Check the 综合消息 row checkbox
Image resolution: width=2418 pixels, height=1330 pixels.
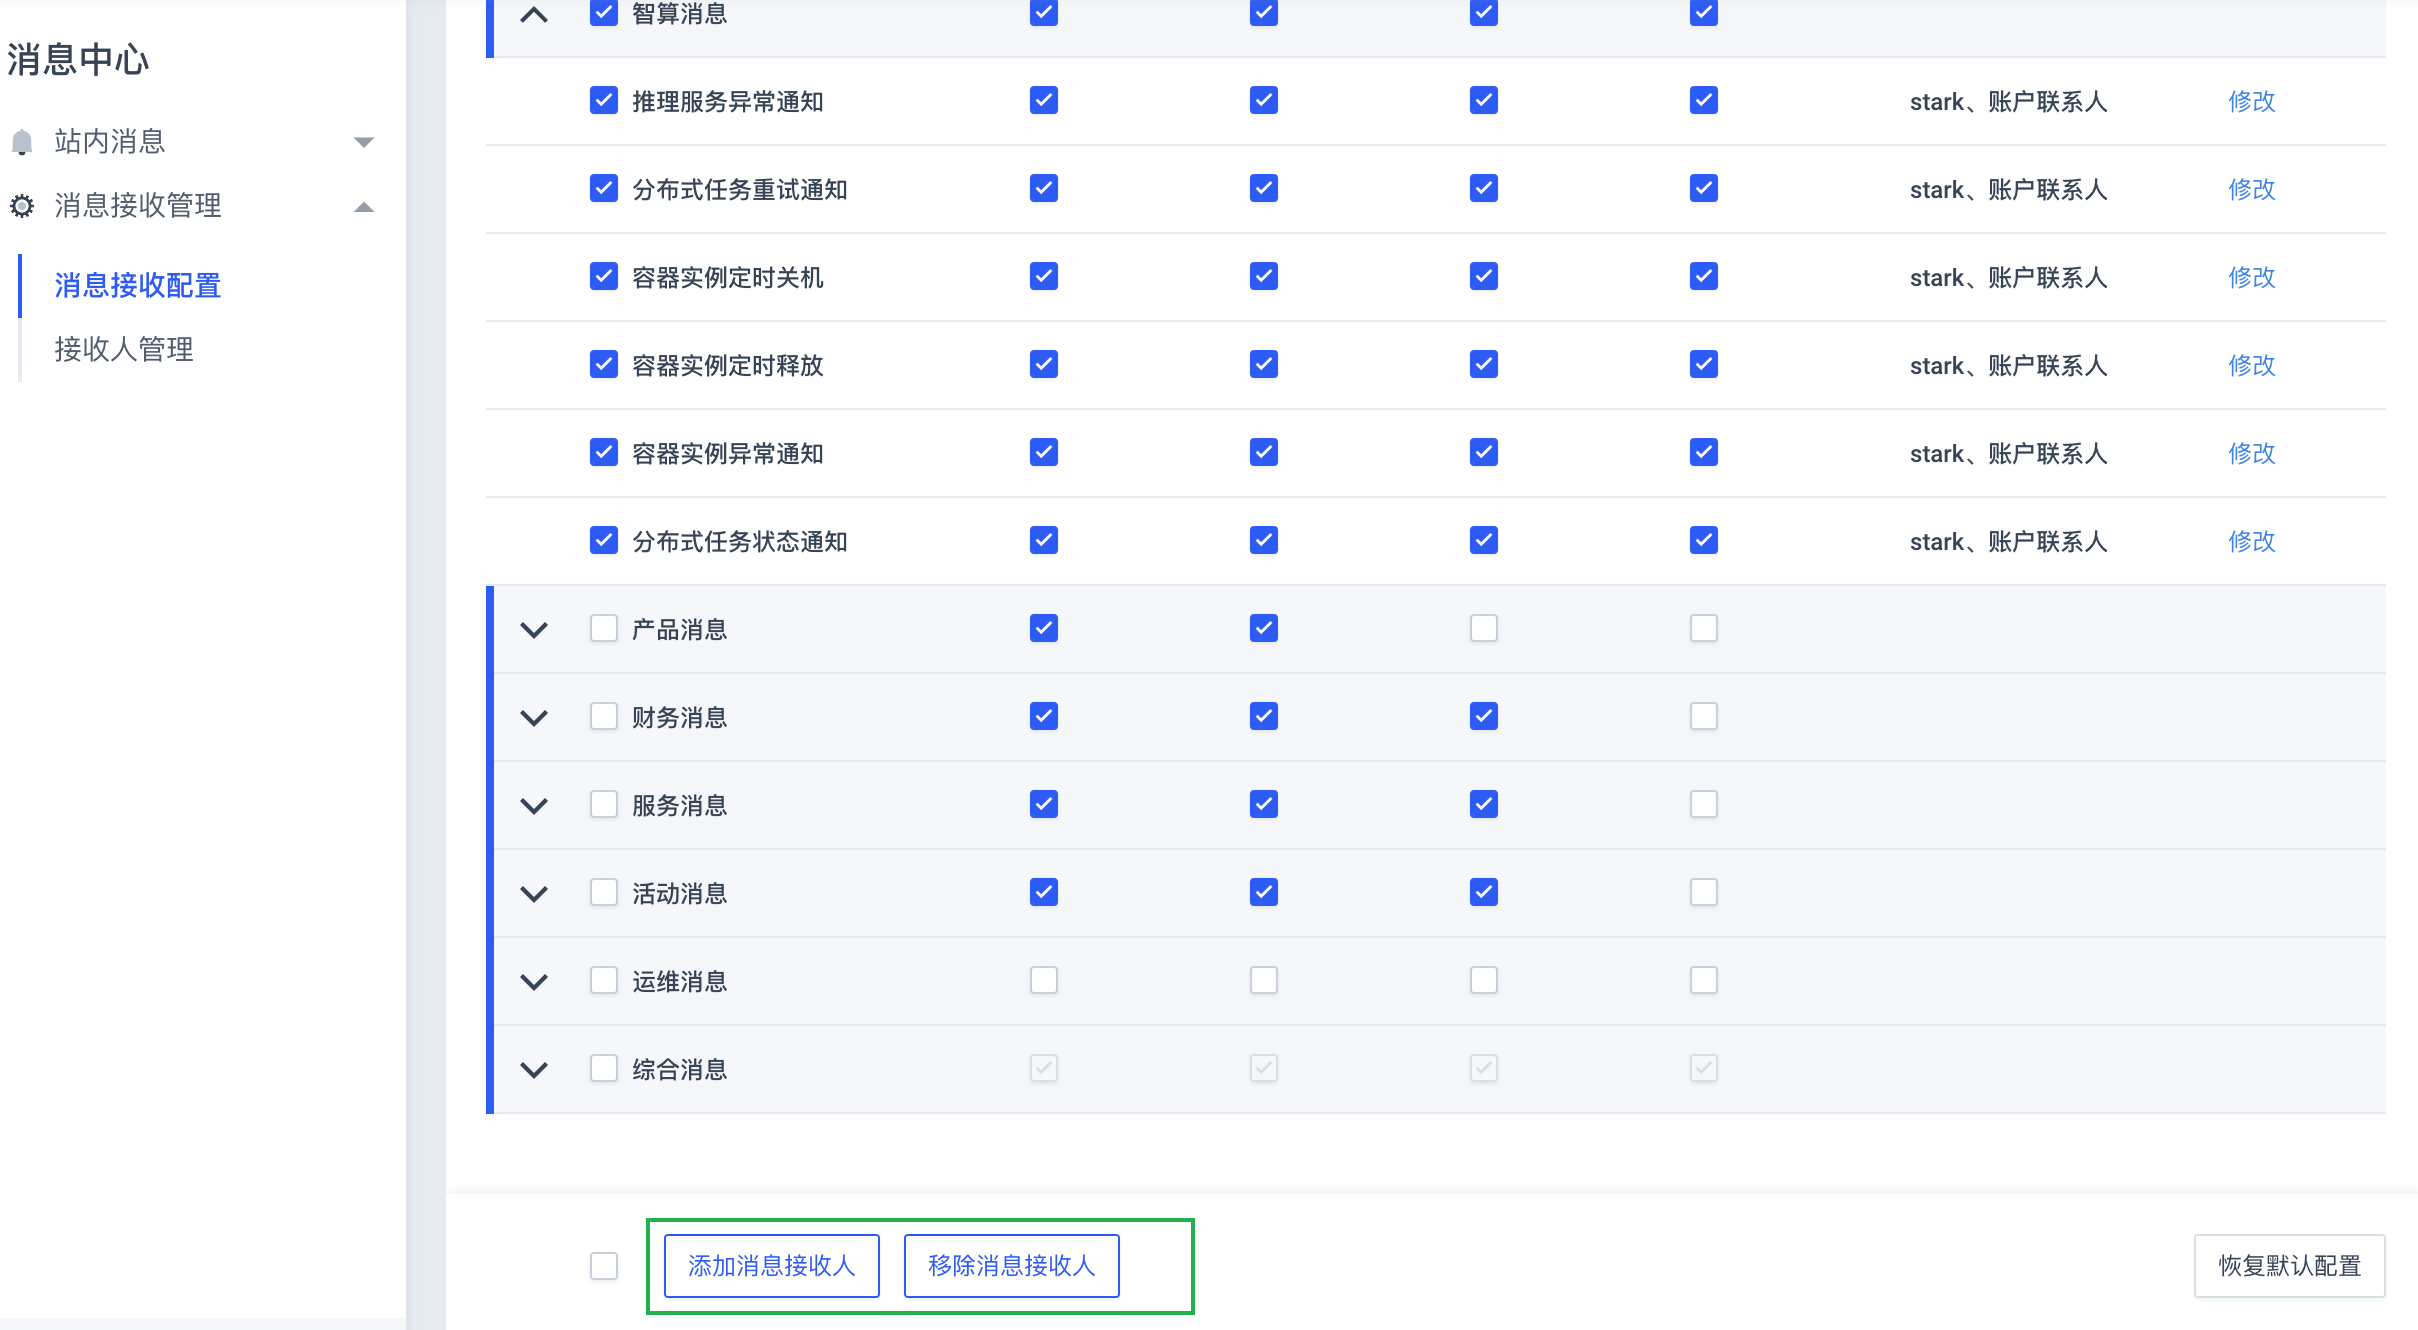coord(604,1068)
